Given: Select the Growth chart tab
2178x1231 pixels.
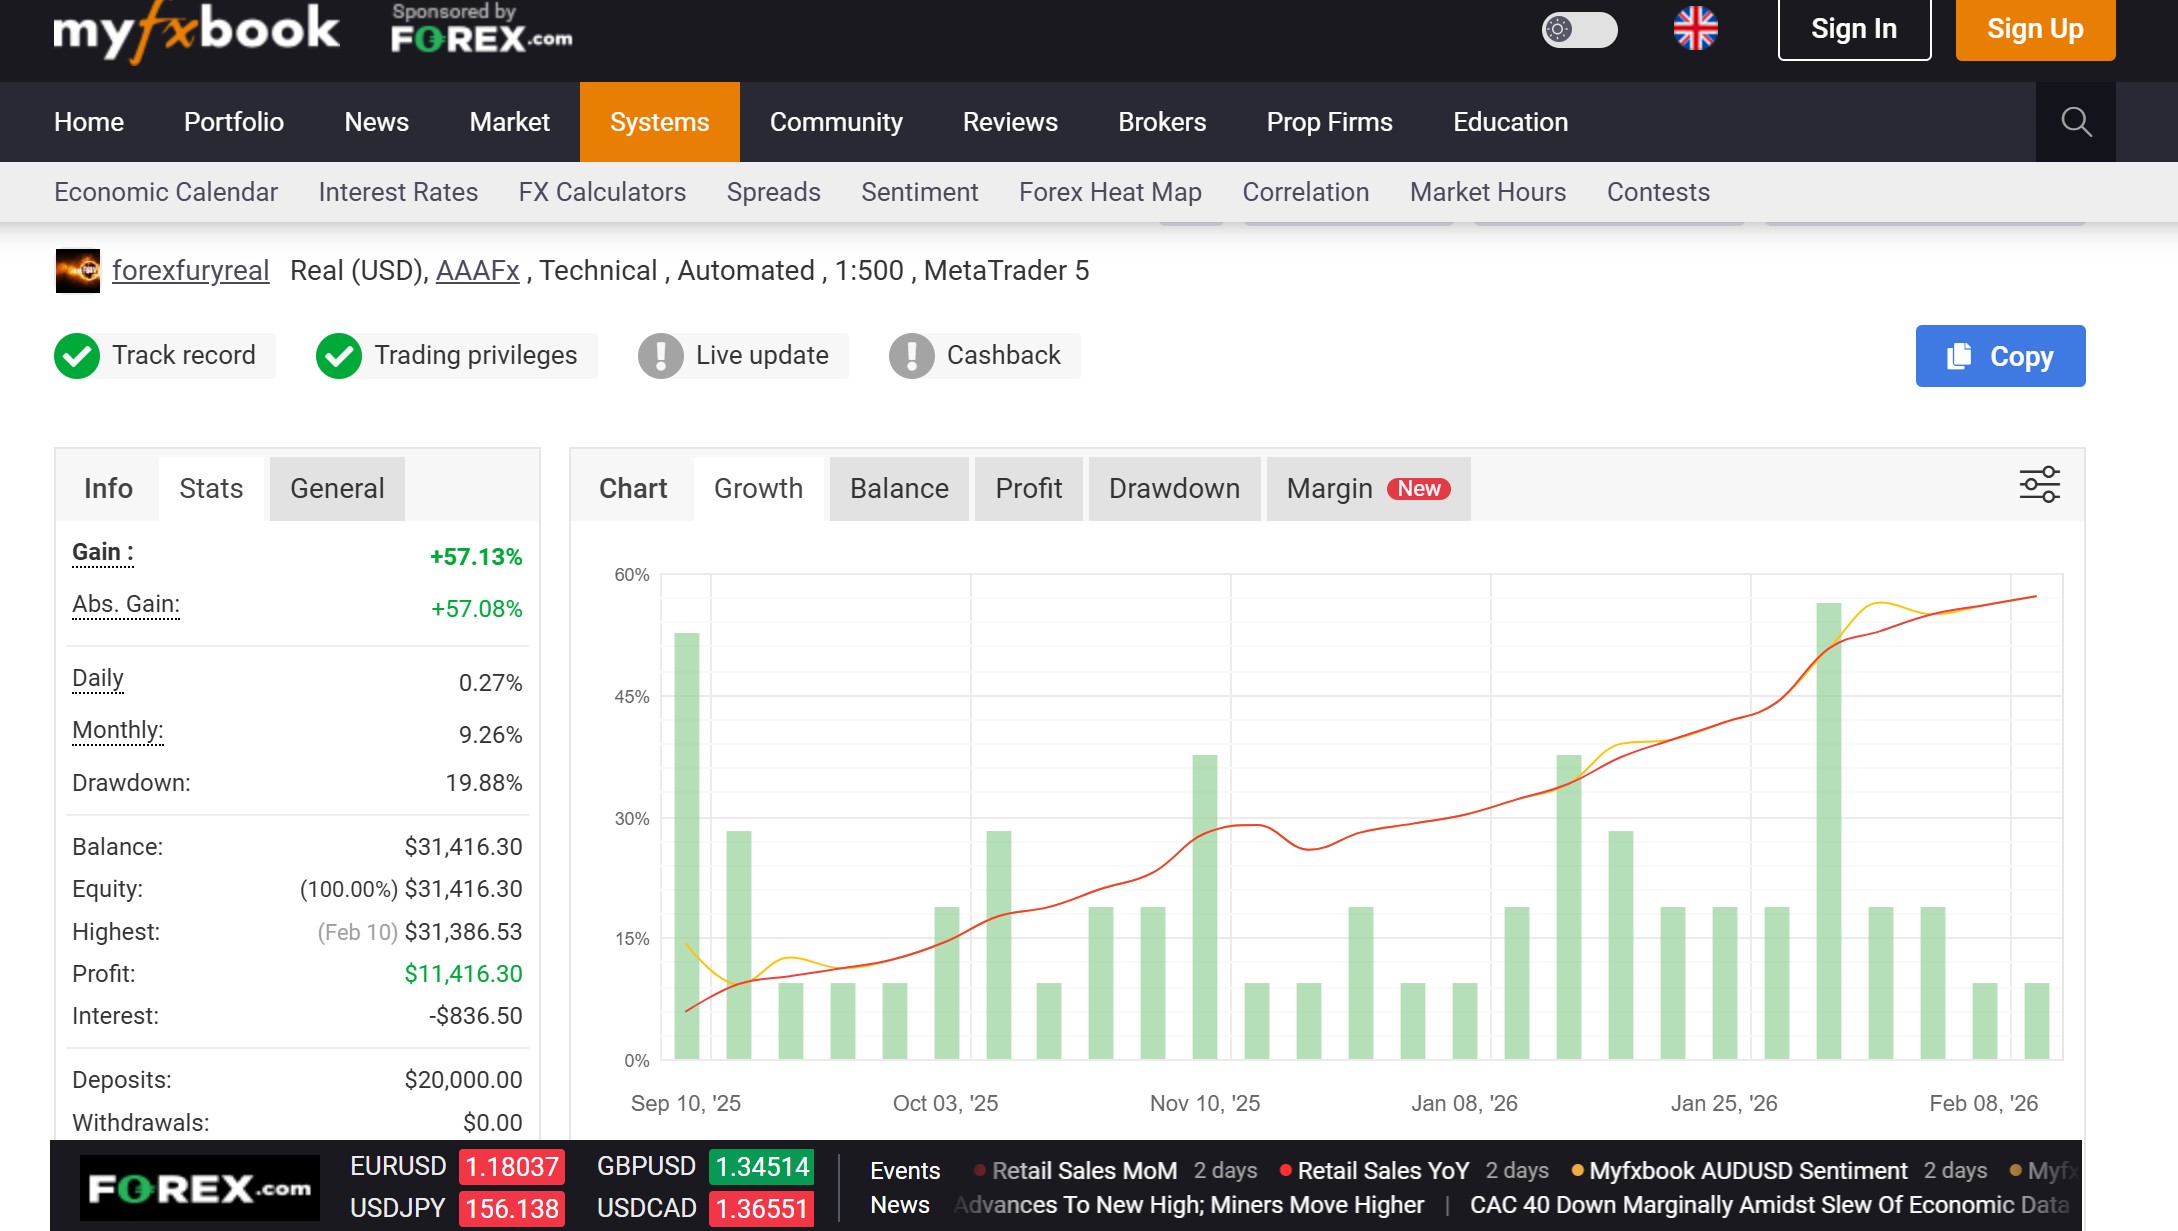Looking at the screenshot, I should pyautogui.click(x=759, y=489).
